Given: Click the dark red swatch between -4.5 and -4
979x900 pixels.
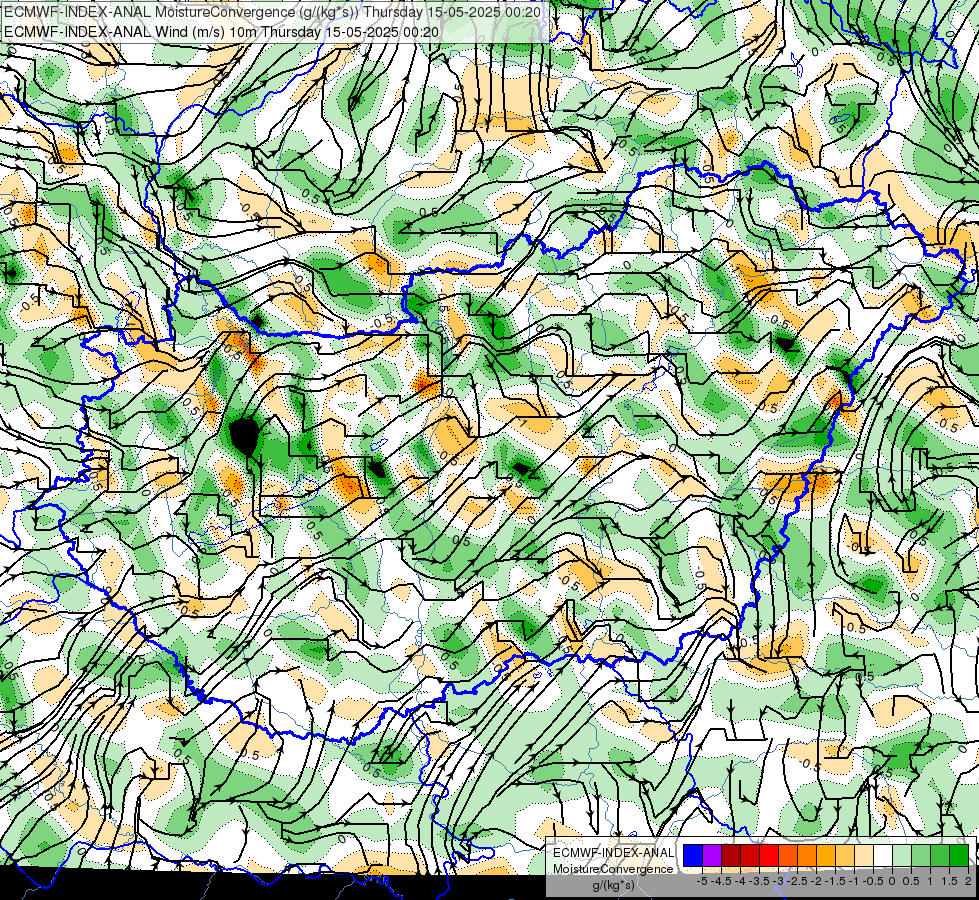Looking at the screenshot, I should point(731,855).
